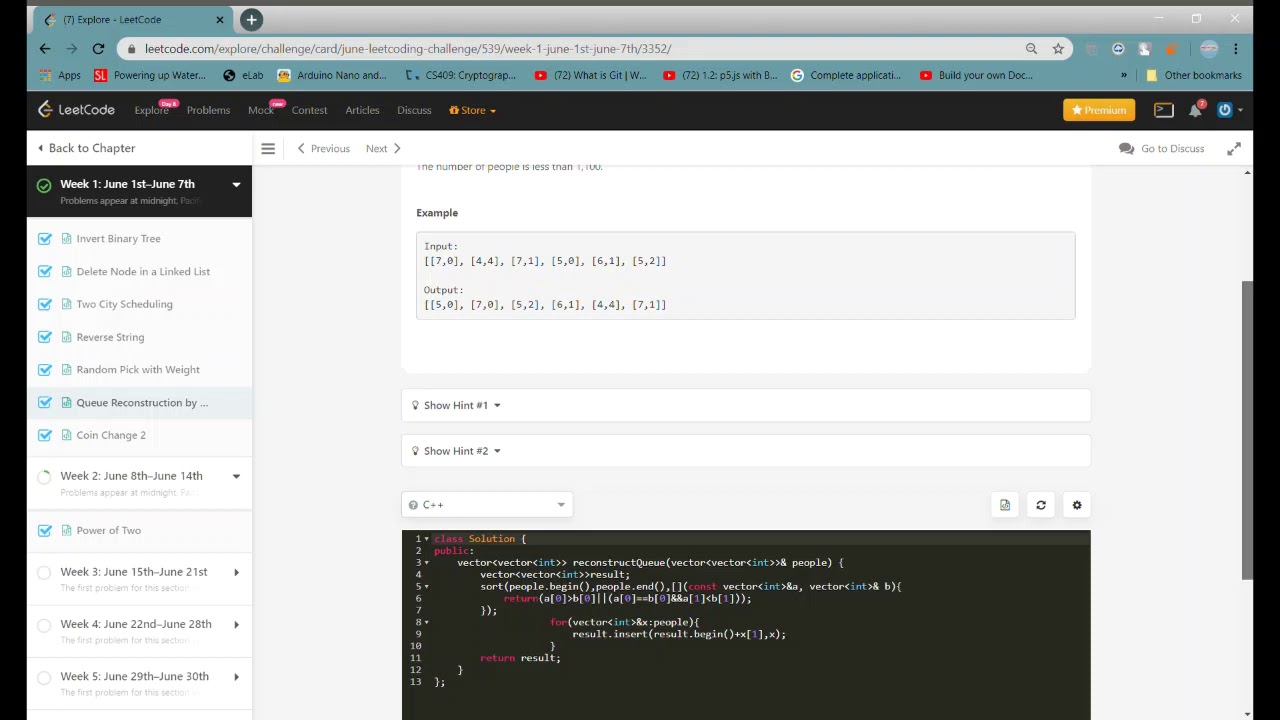
Task: Toggle the Random Pick with Weight checkmark
Action: coord(45,370)
